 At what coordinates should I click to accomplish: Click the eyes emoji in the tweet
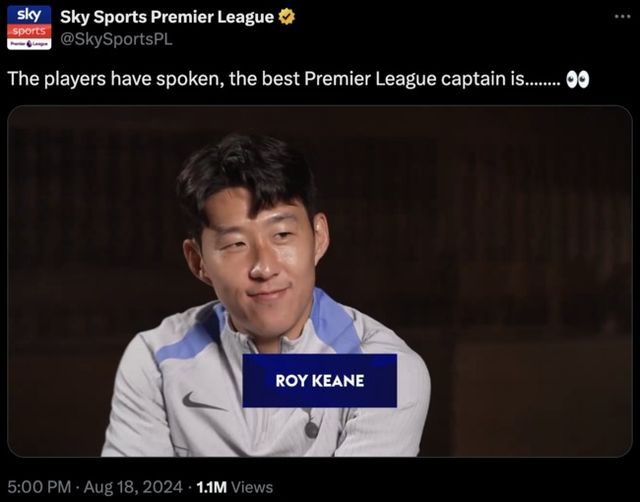[578, 79]
